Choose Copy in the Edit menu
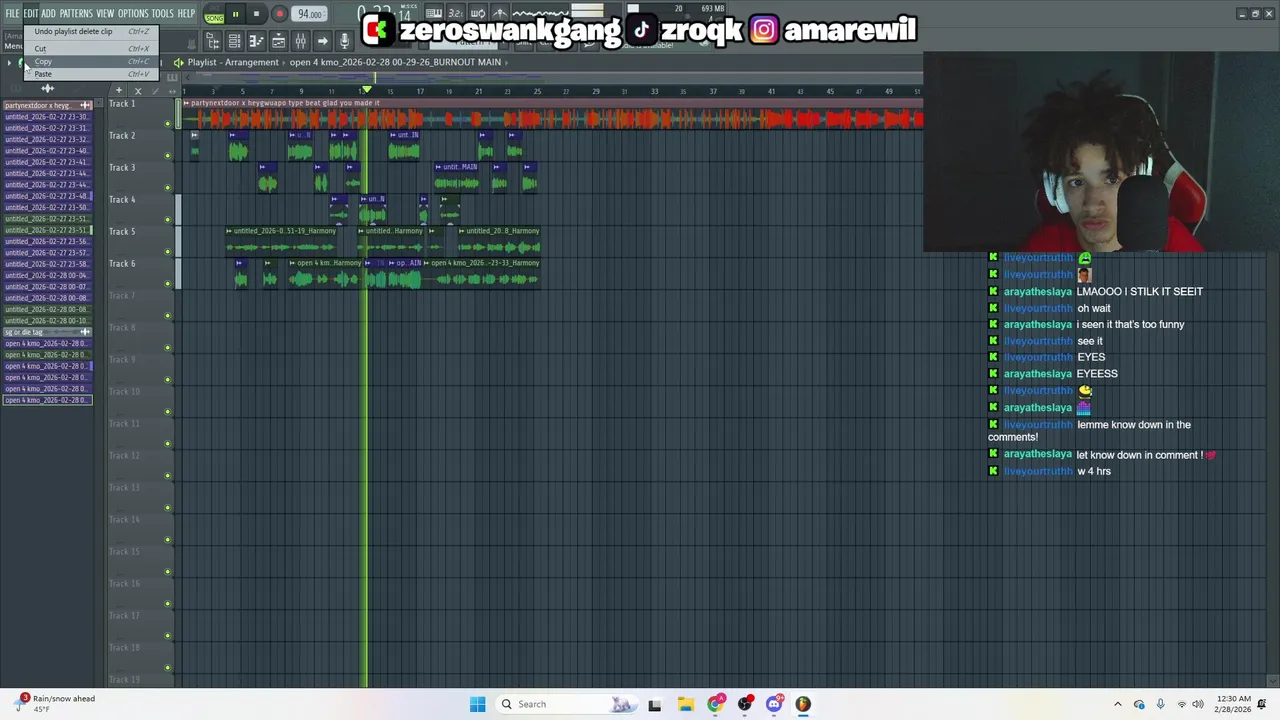Viewport: 1280px width, 720px height. tap(91, 62)
